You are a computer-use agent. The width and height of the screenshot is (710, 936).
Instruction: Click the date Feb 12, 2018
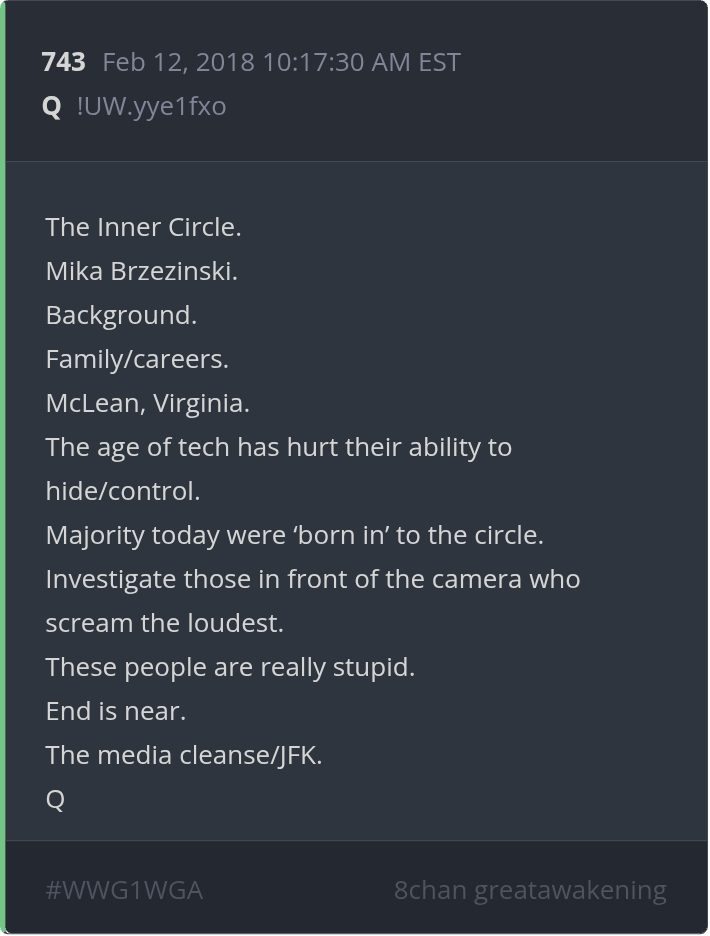click(x=179, y=62)
